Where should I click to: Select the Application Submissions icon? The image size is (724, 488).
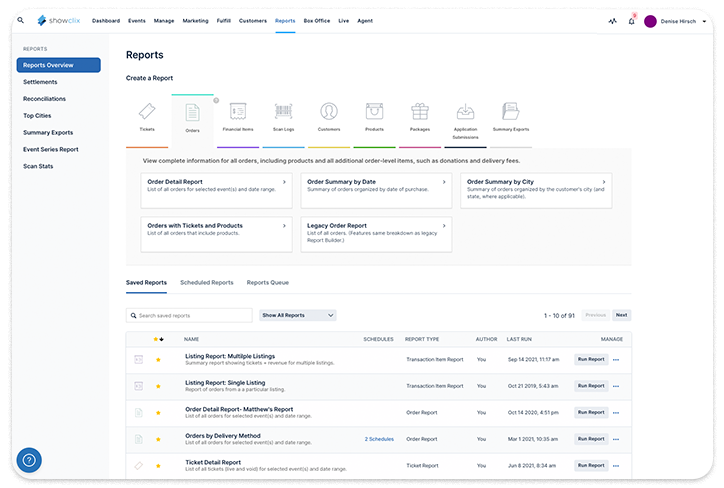(x=465, y=111)
